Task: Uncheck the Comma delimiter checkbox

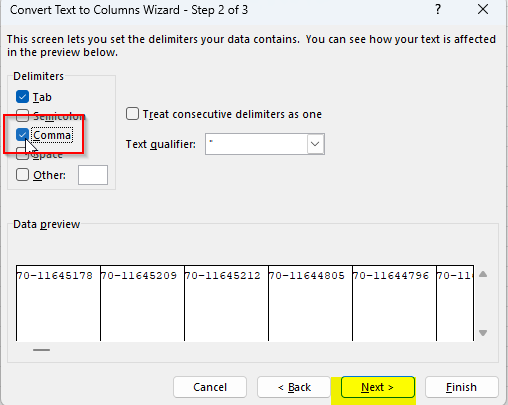Action: [22, 135]
